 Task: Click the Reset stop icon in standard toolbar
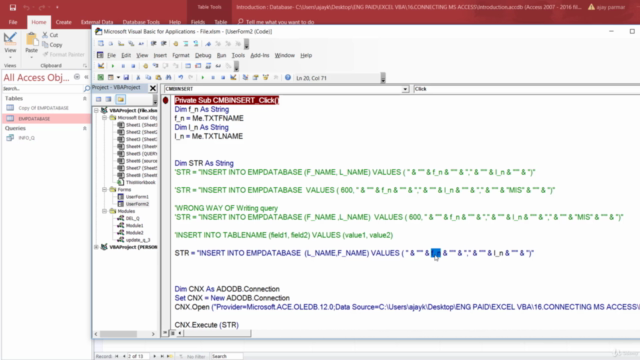point(223,78)
